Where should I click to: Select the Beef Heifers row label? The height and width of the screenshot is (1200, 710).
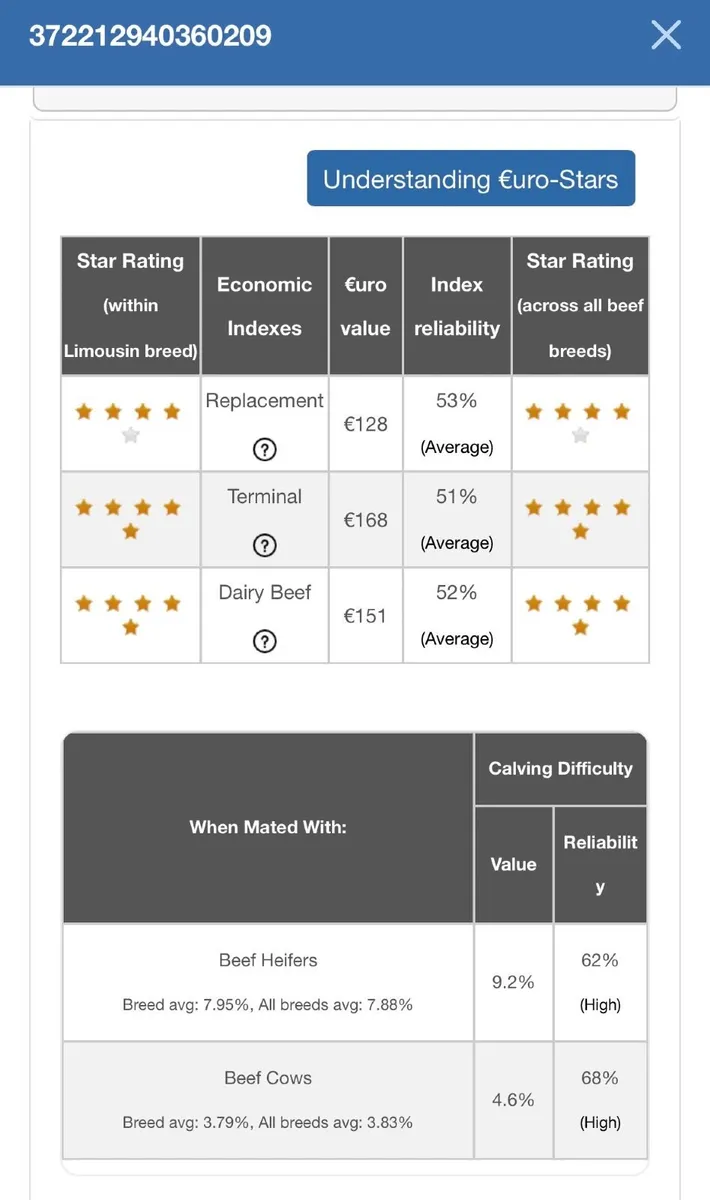tap(268, 960)
